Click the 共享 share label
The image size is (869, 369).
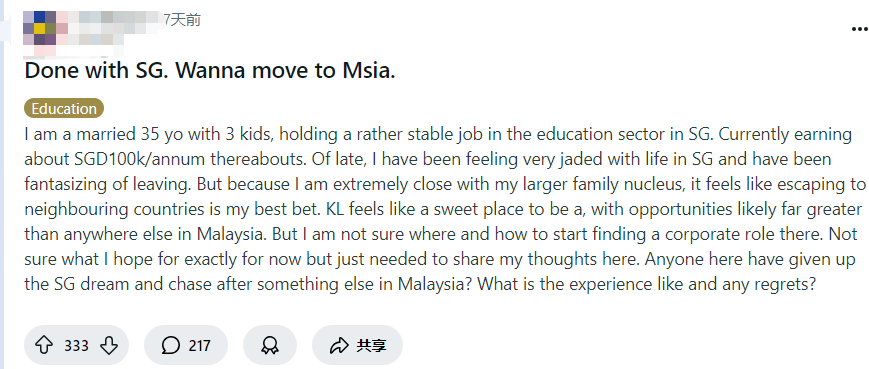(371, 346)
